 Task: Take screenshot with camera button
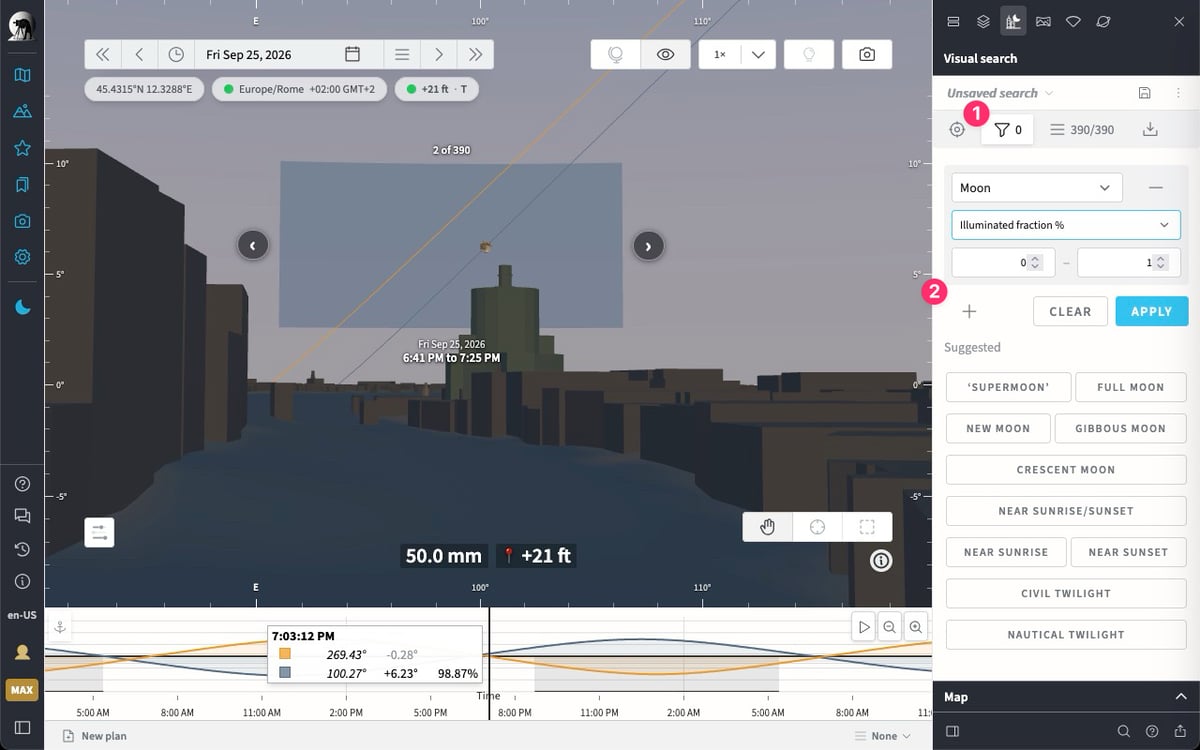coord(867,55)
